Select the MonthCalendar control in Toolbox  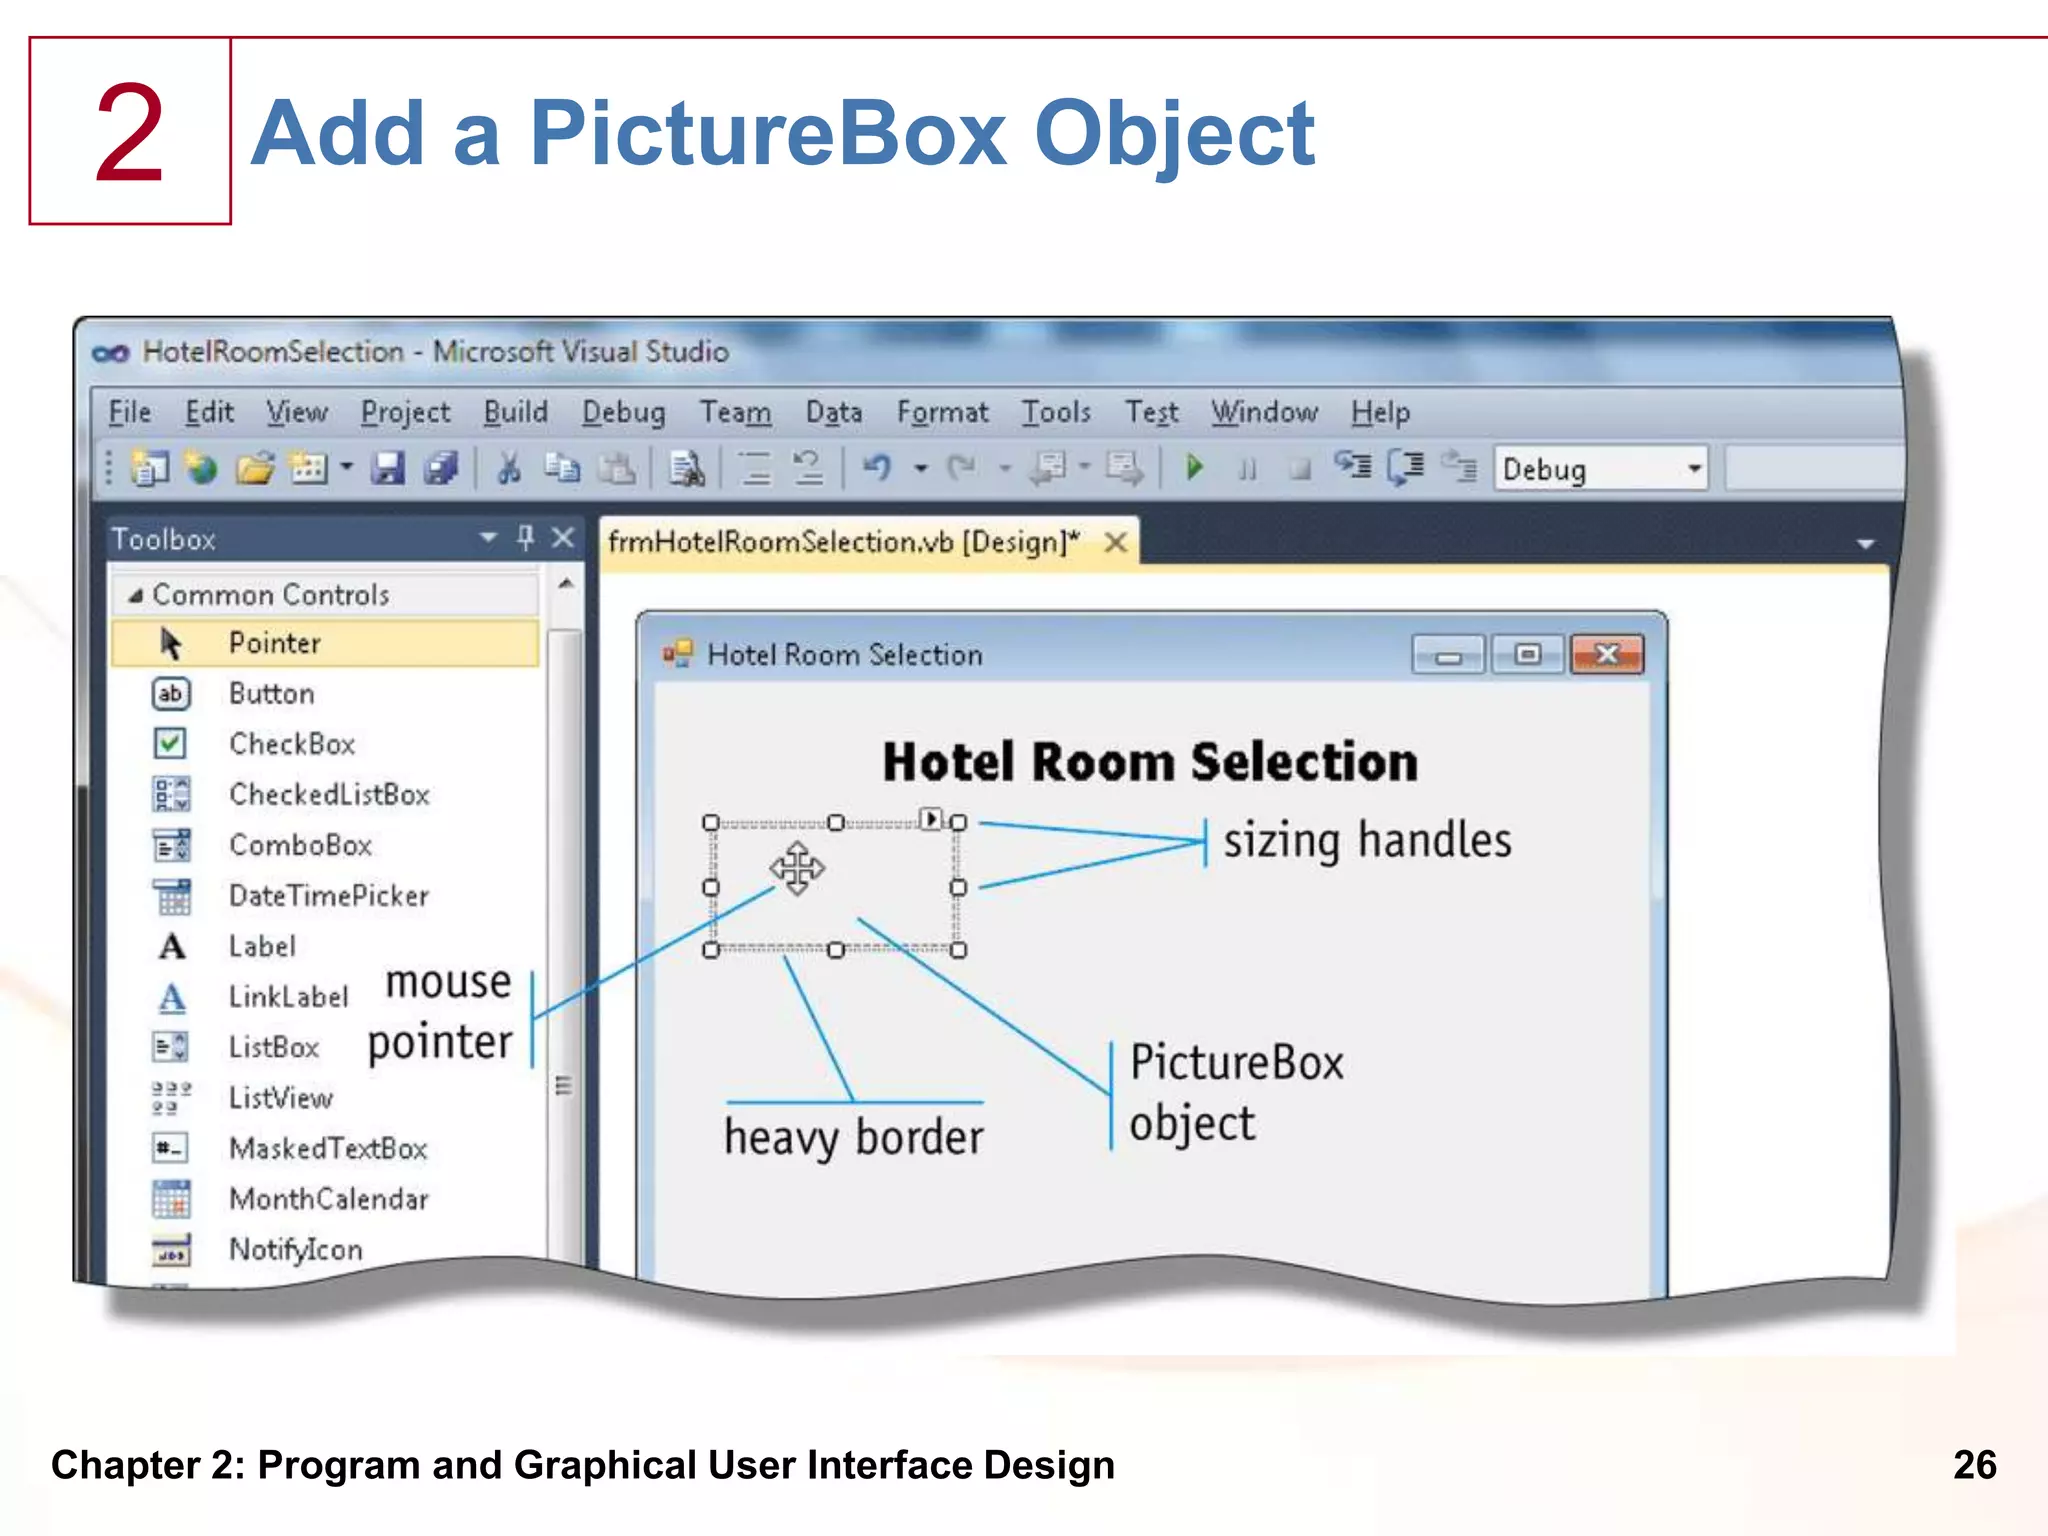coord(325,1199)
